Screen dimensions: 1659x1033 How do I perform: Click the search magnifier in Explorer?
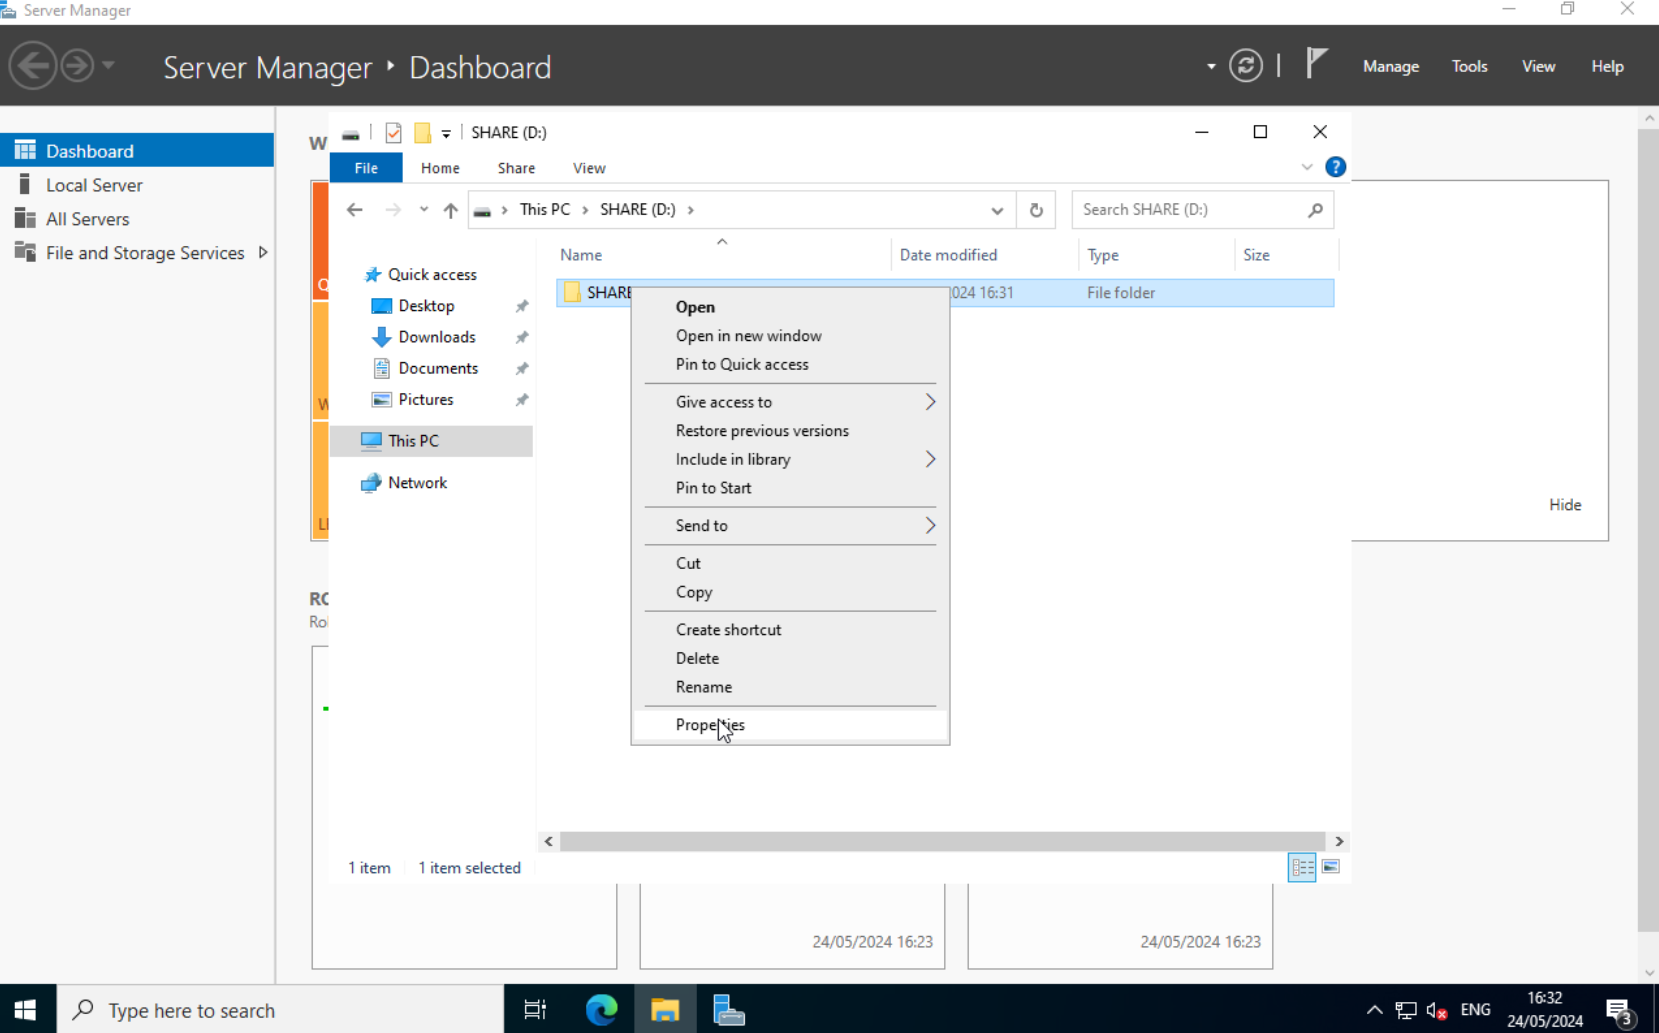(x=1315, y=210)
